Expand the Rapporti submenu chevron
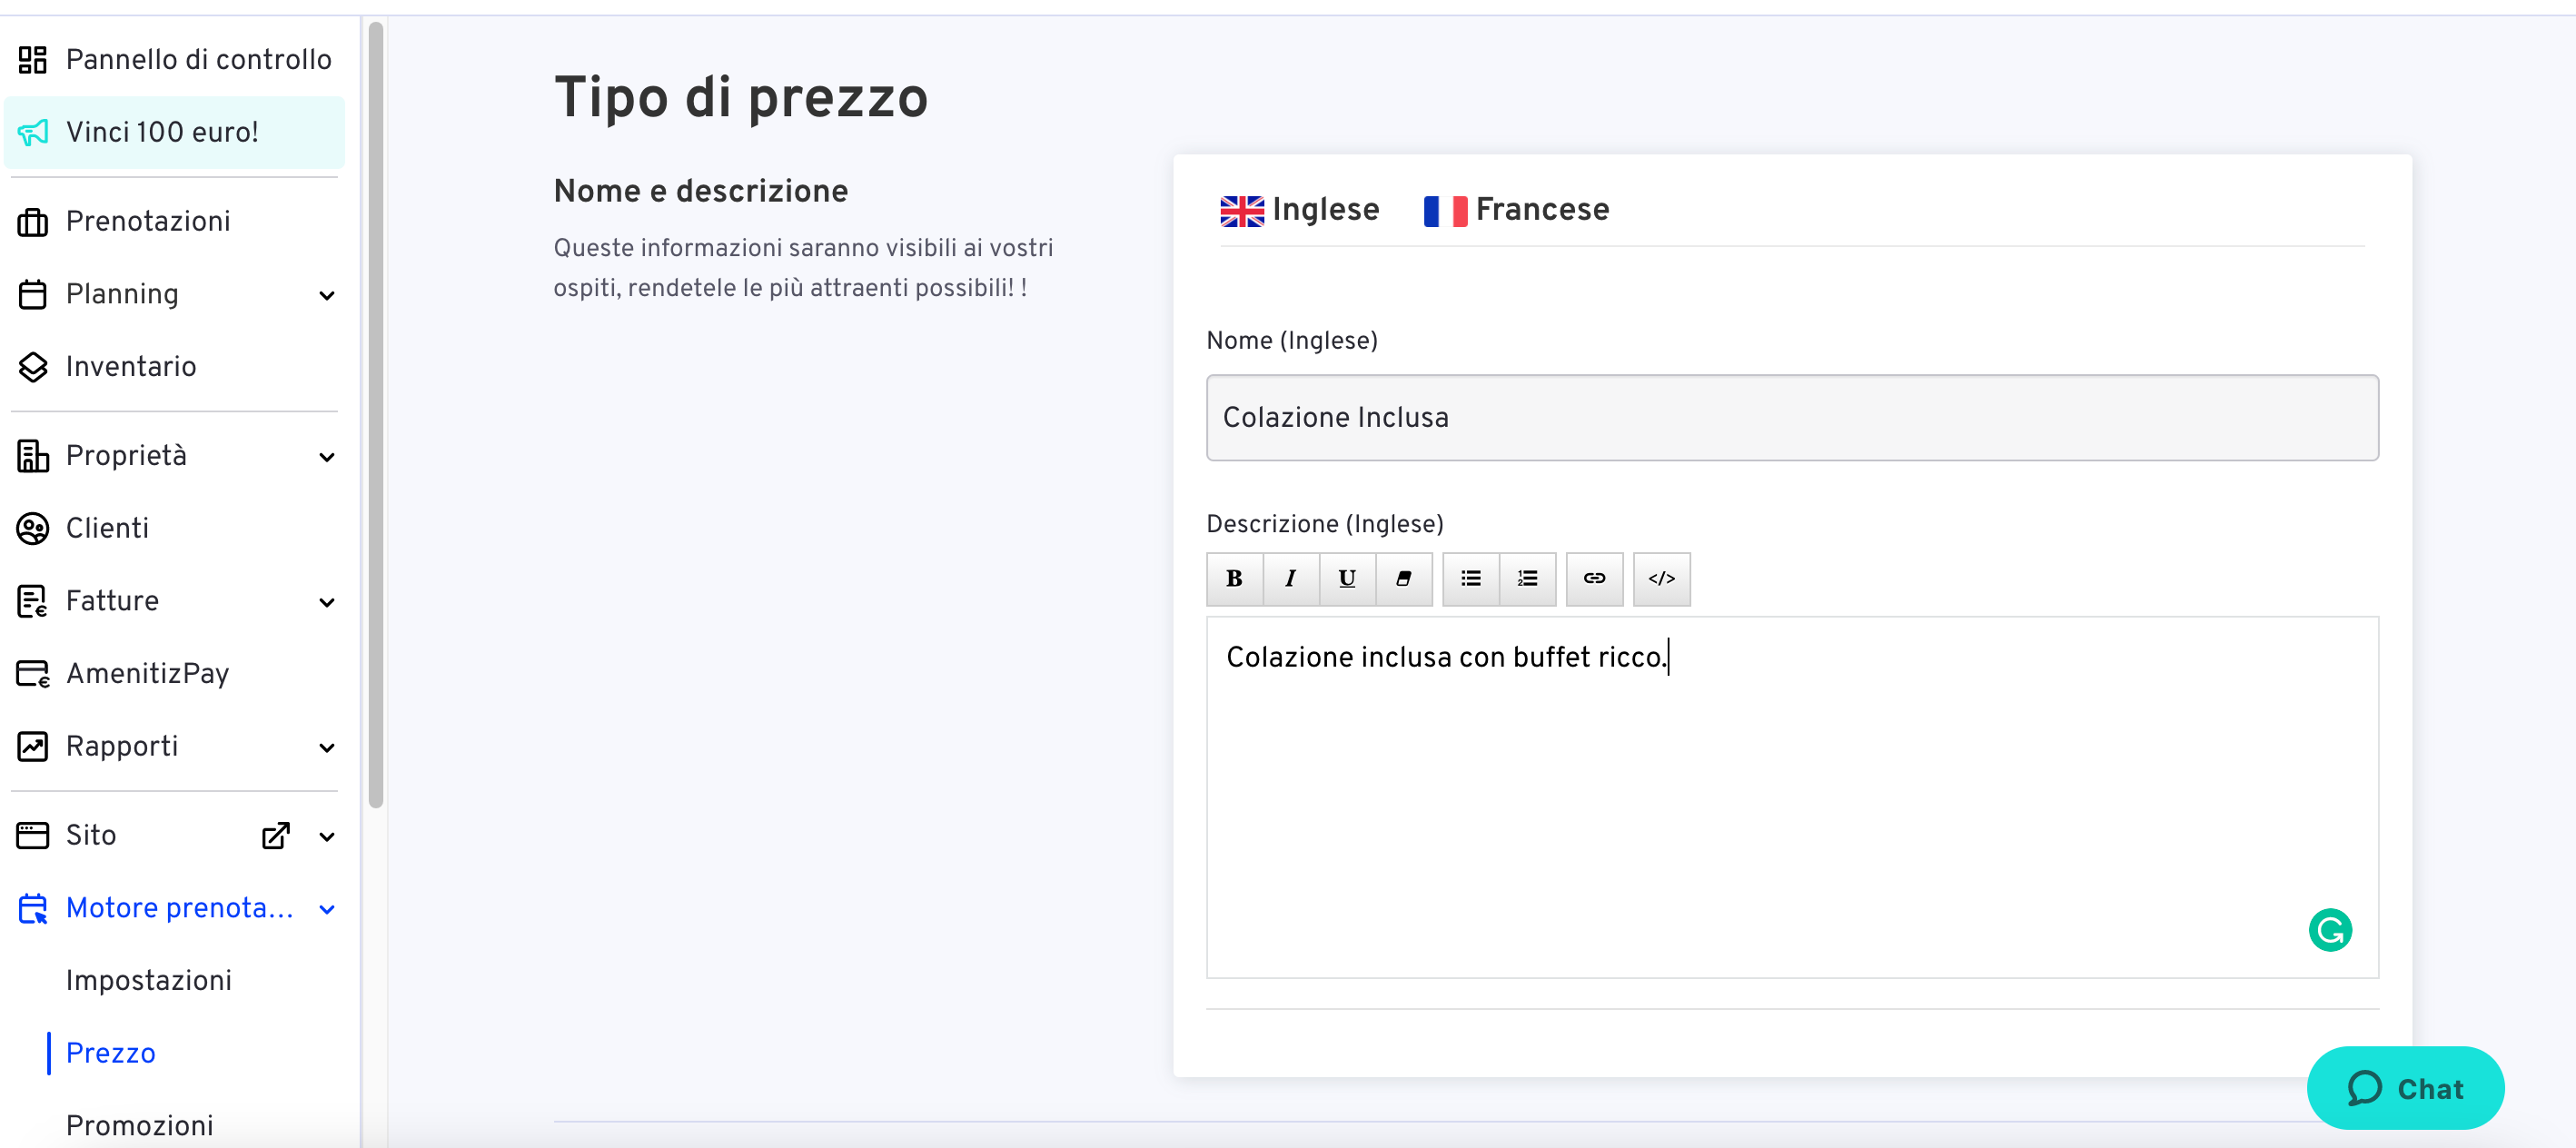Image resolution: width=2576 pixels, height=1148 pixels. click(327, 747)
